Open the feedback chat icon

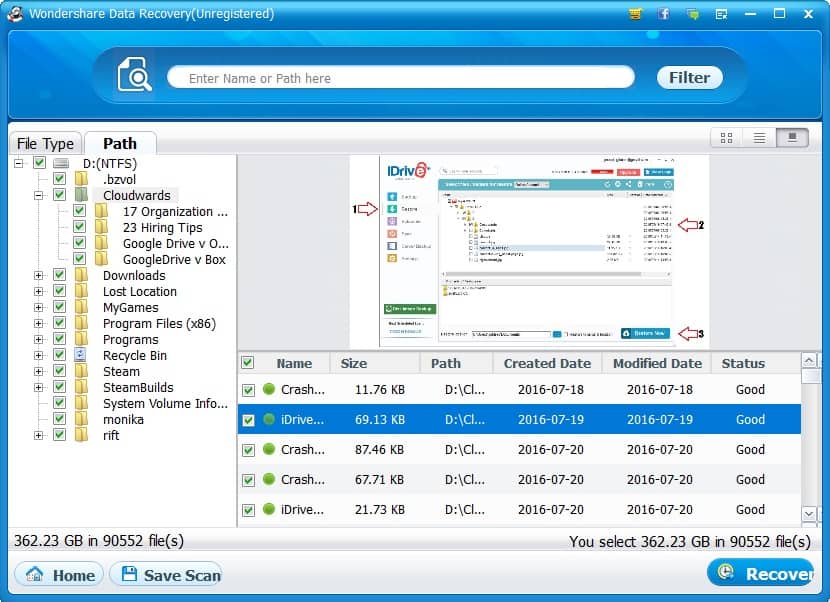coord(692,15)
